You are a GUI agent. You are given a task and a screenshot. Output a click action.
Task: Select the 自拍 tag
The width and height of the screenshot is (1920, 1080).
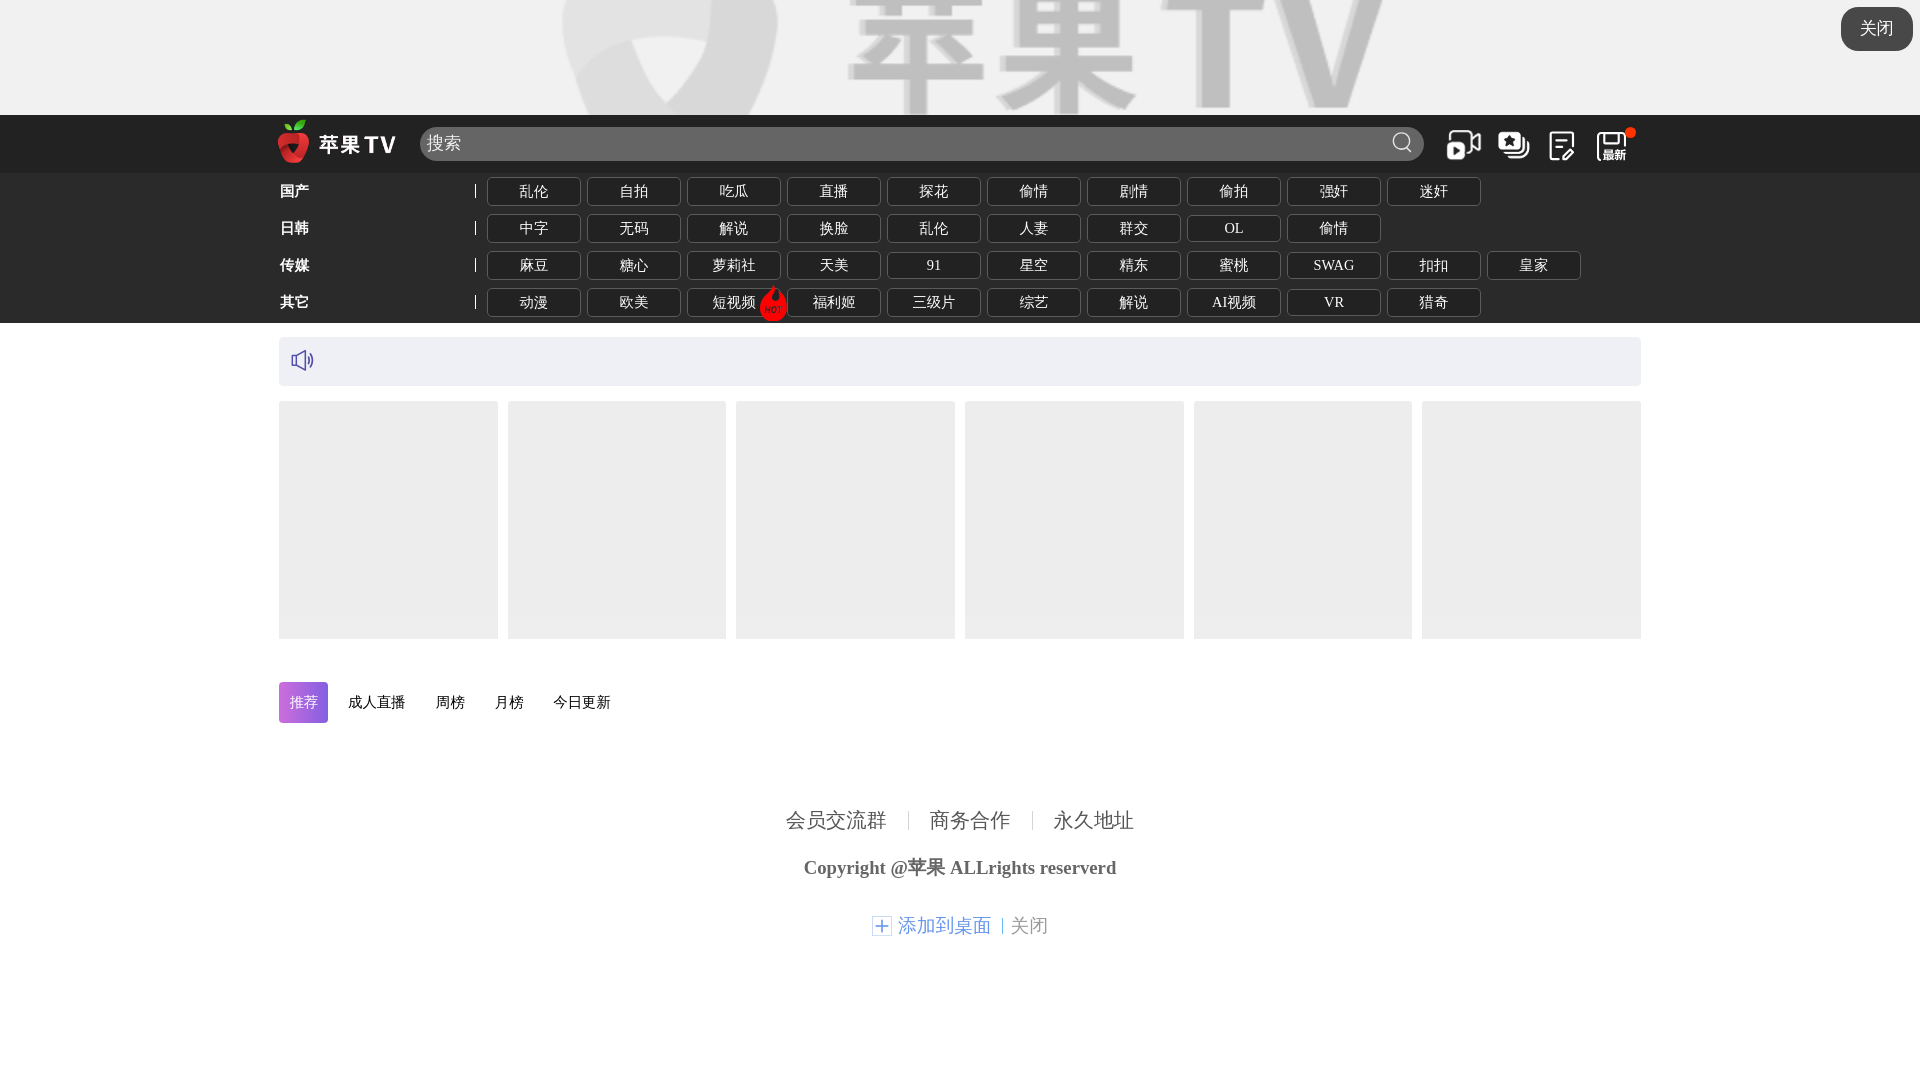coord(634,192)
